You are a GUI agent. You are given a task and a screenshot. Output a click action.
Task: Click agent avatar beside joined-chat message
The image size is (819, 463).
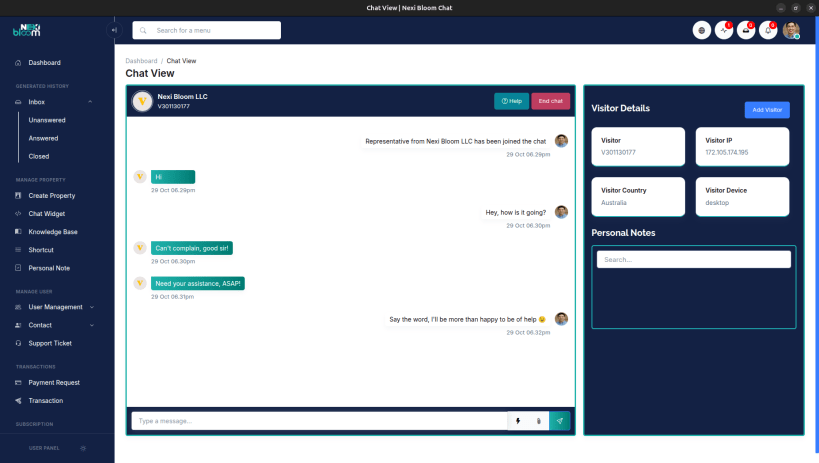561,141
